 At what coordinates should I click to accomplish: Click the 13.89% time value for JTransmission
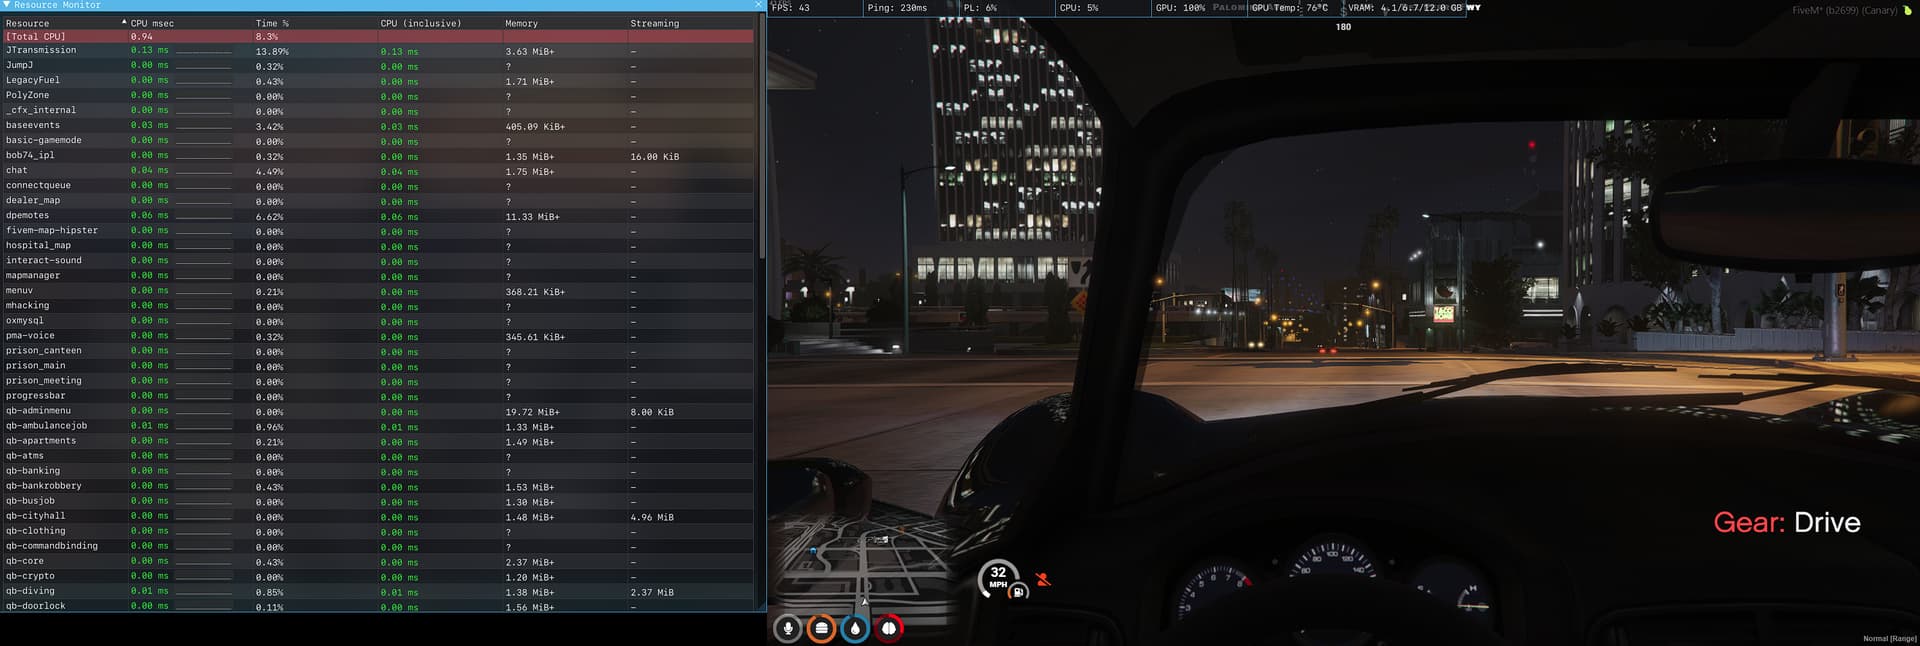(x=272, y=52)
